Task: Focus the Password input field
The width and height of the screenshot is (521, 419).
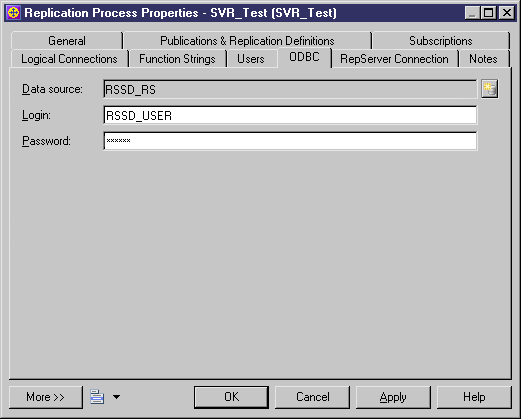Action: pyautogui.click(x=290, y=141)
